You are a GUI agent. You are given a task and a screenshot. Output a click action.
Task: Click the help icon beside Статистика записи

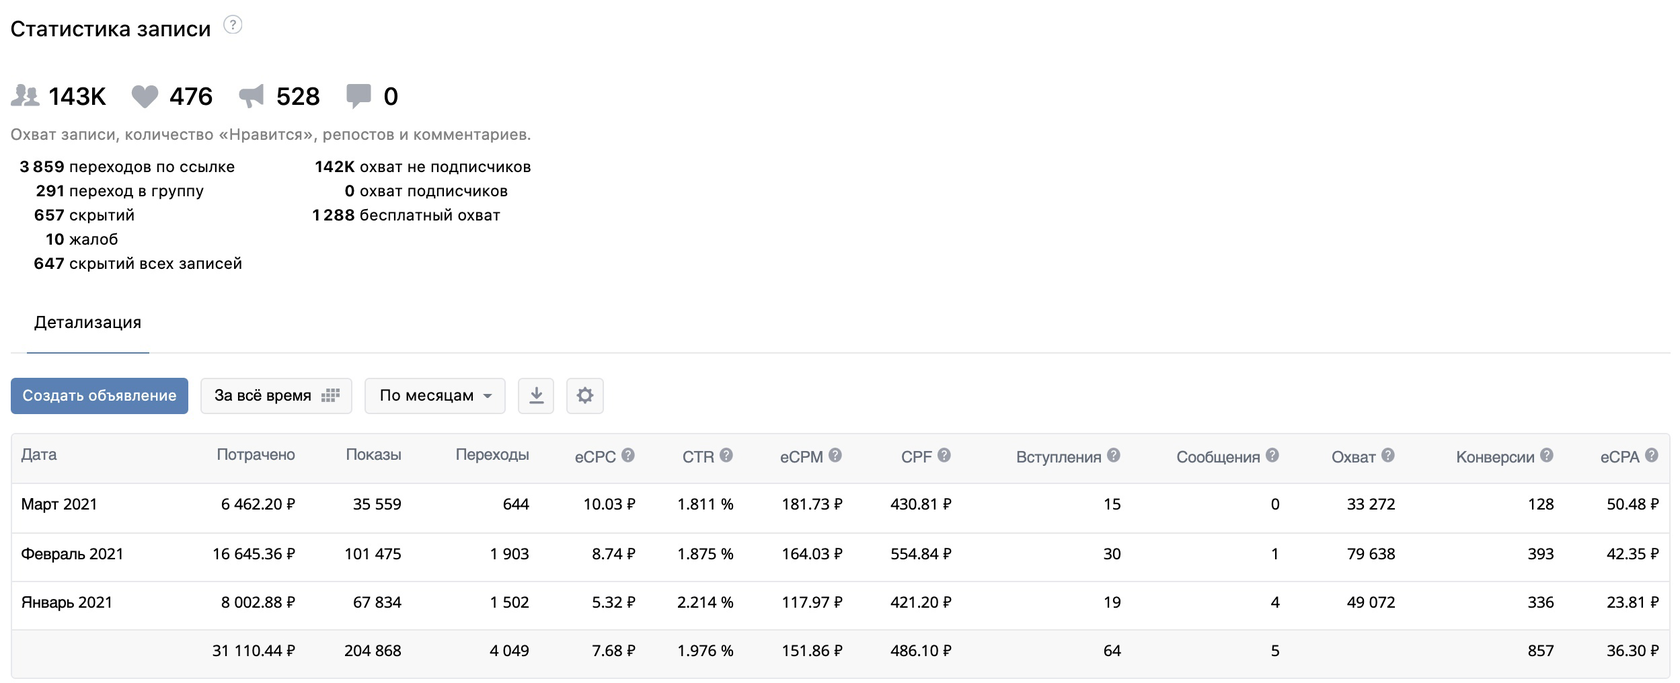click(x=233, y=25)
